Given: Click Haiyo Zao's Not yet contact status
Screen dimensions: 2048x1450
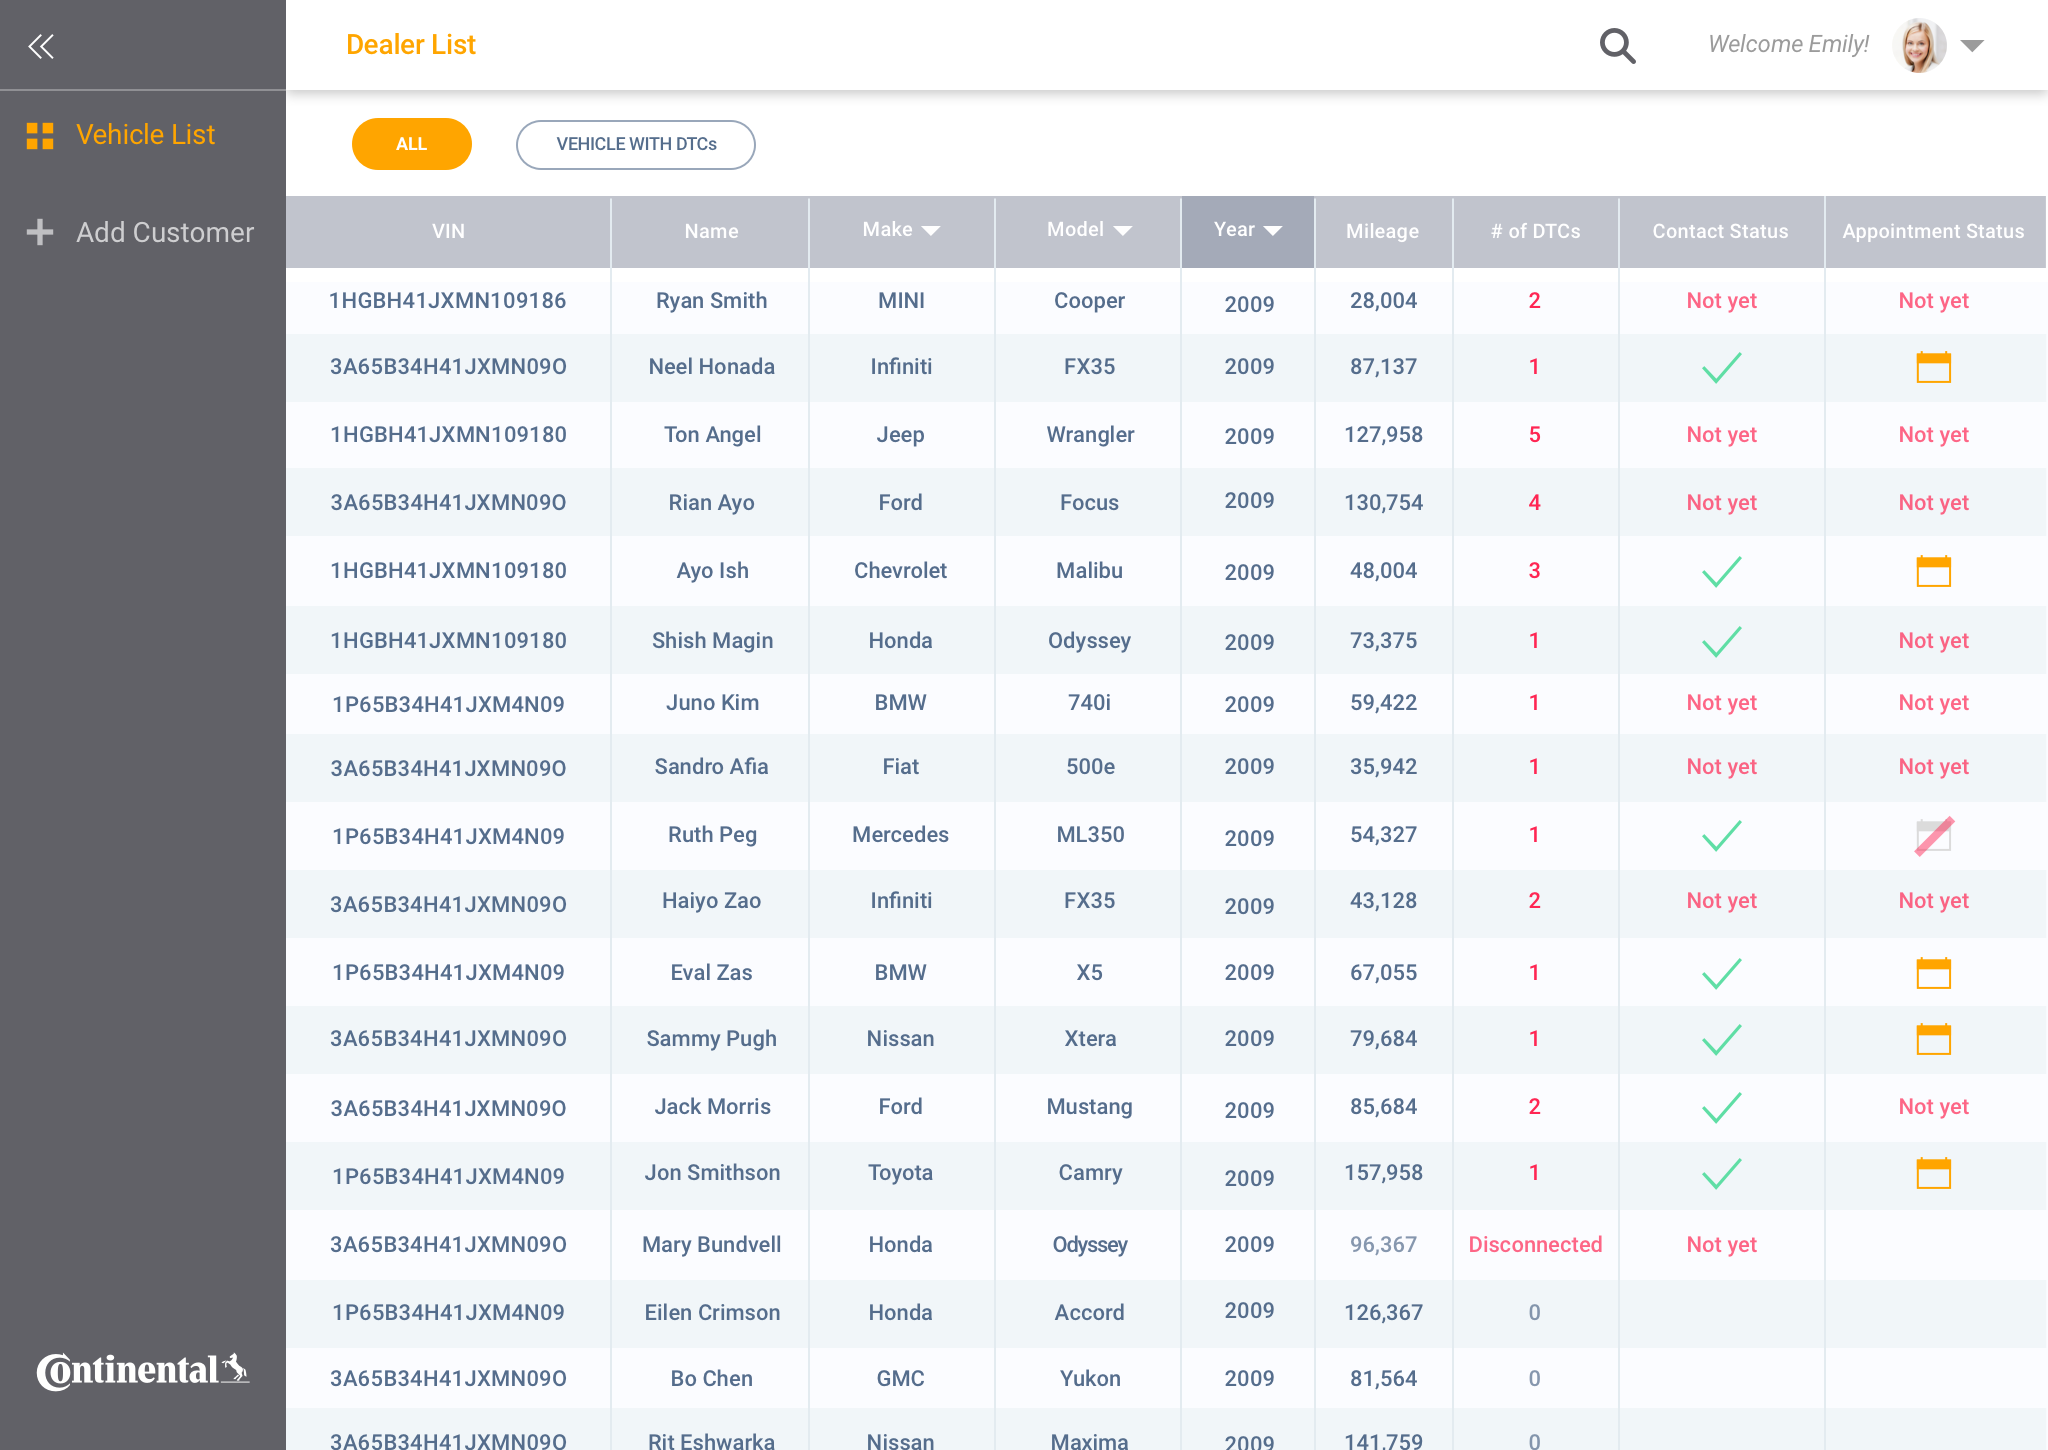Looking at the screenshot, I should pos(1721,901).
